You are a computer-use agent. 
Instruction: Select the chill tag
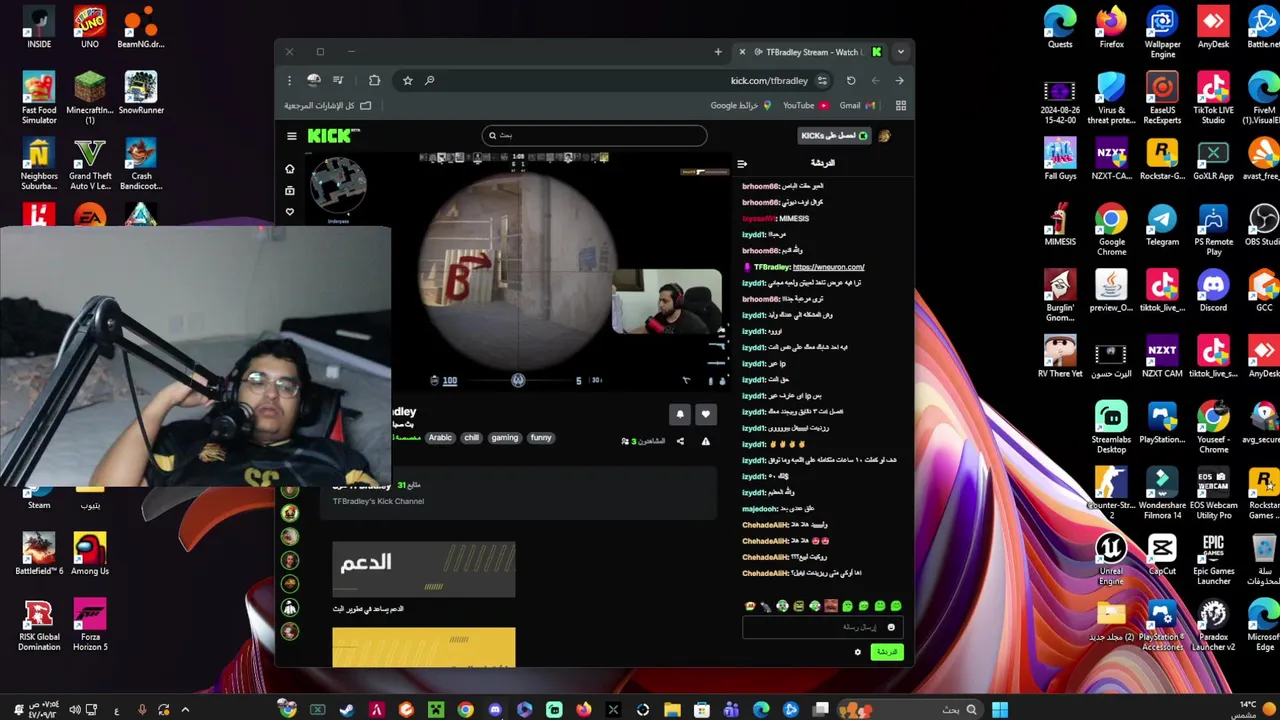tap(471, 437)
